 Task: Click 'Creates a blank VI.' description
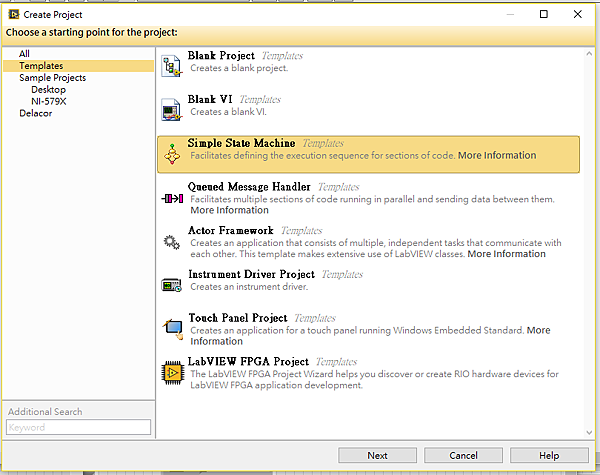tap(228, 112)
